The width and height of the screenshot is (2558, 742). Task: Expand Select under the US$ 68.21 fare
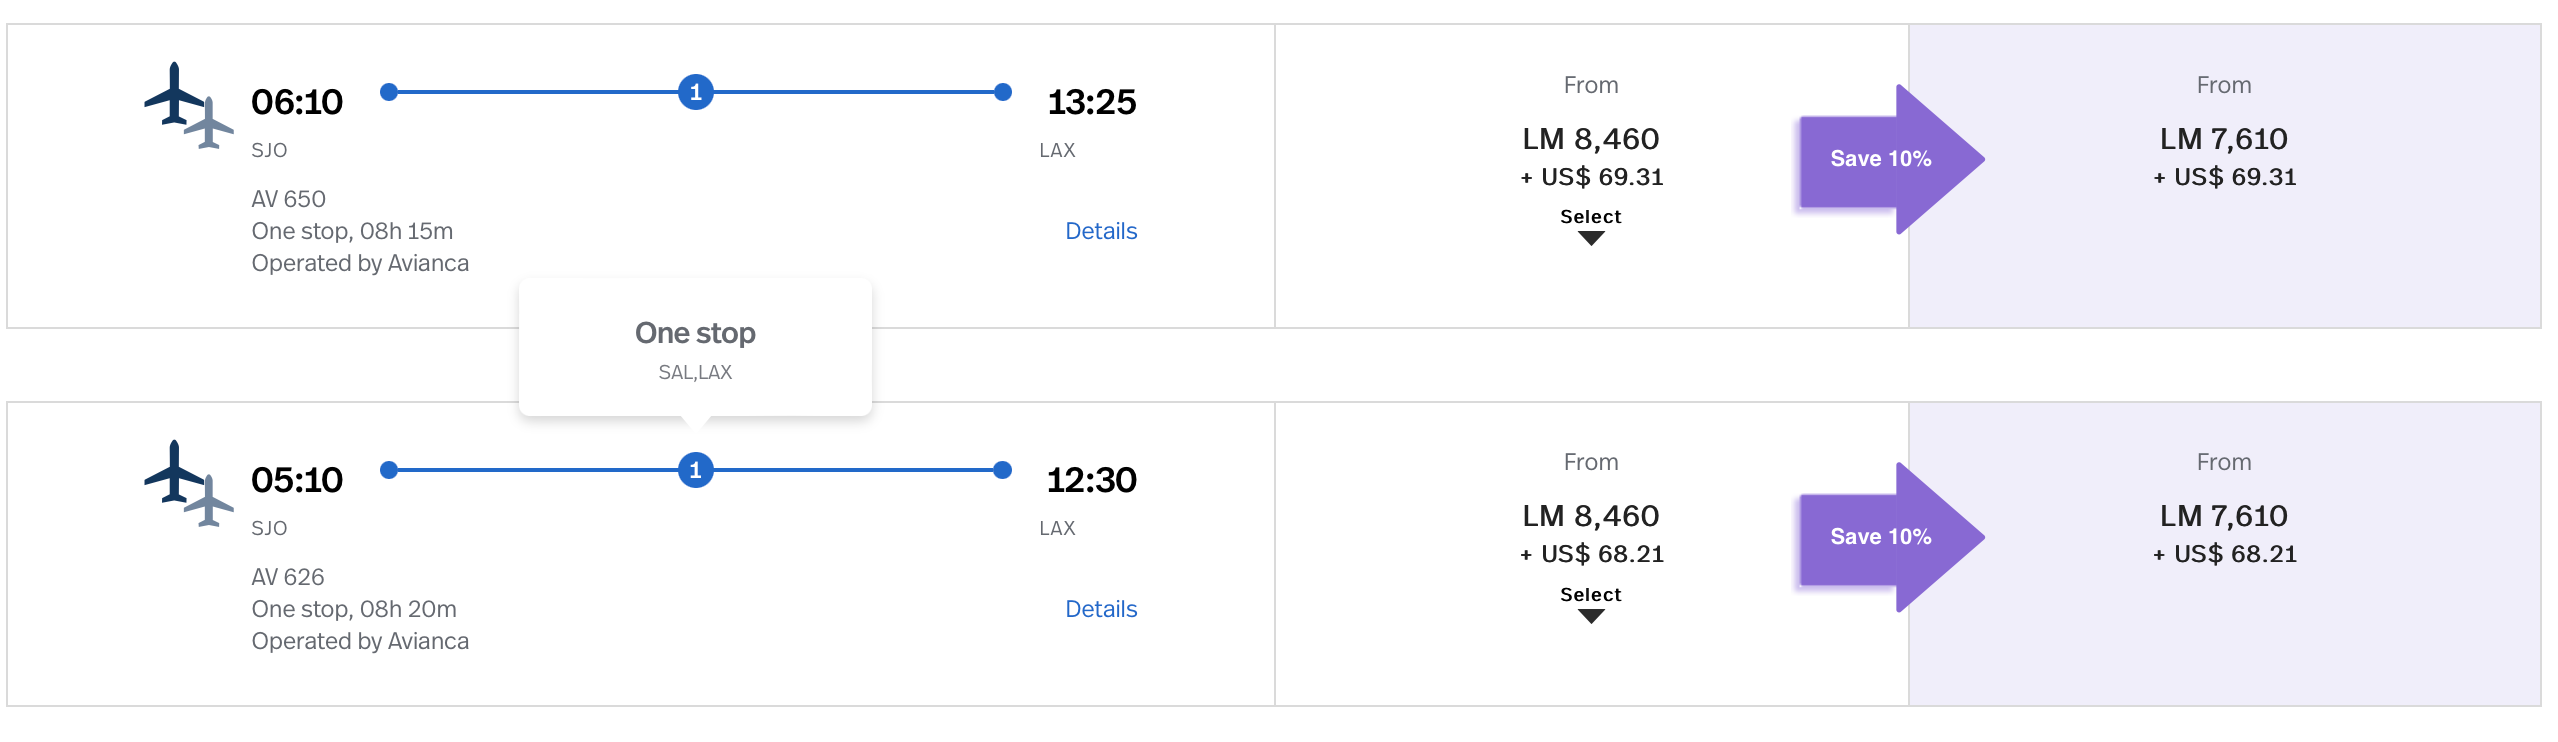(1590, 604)
